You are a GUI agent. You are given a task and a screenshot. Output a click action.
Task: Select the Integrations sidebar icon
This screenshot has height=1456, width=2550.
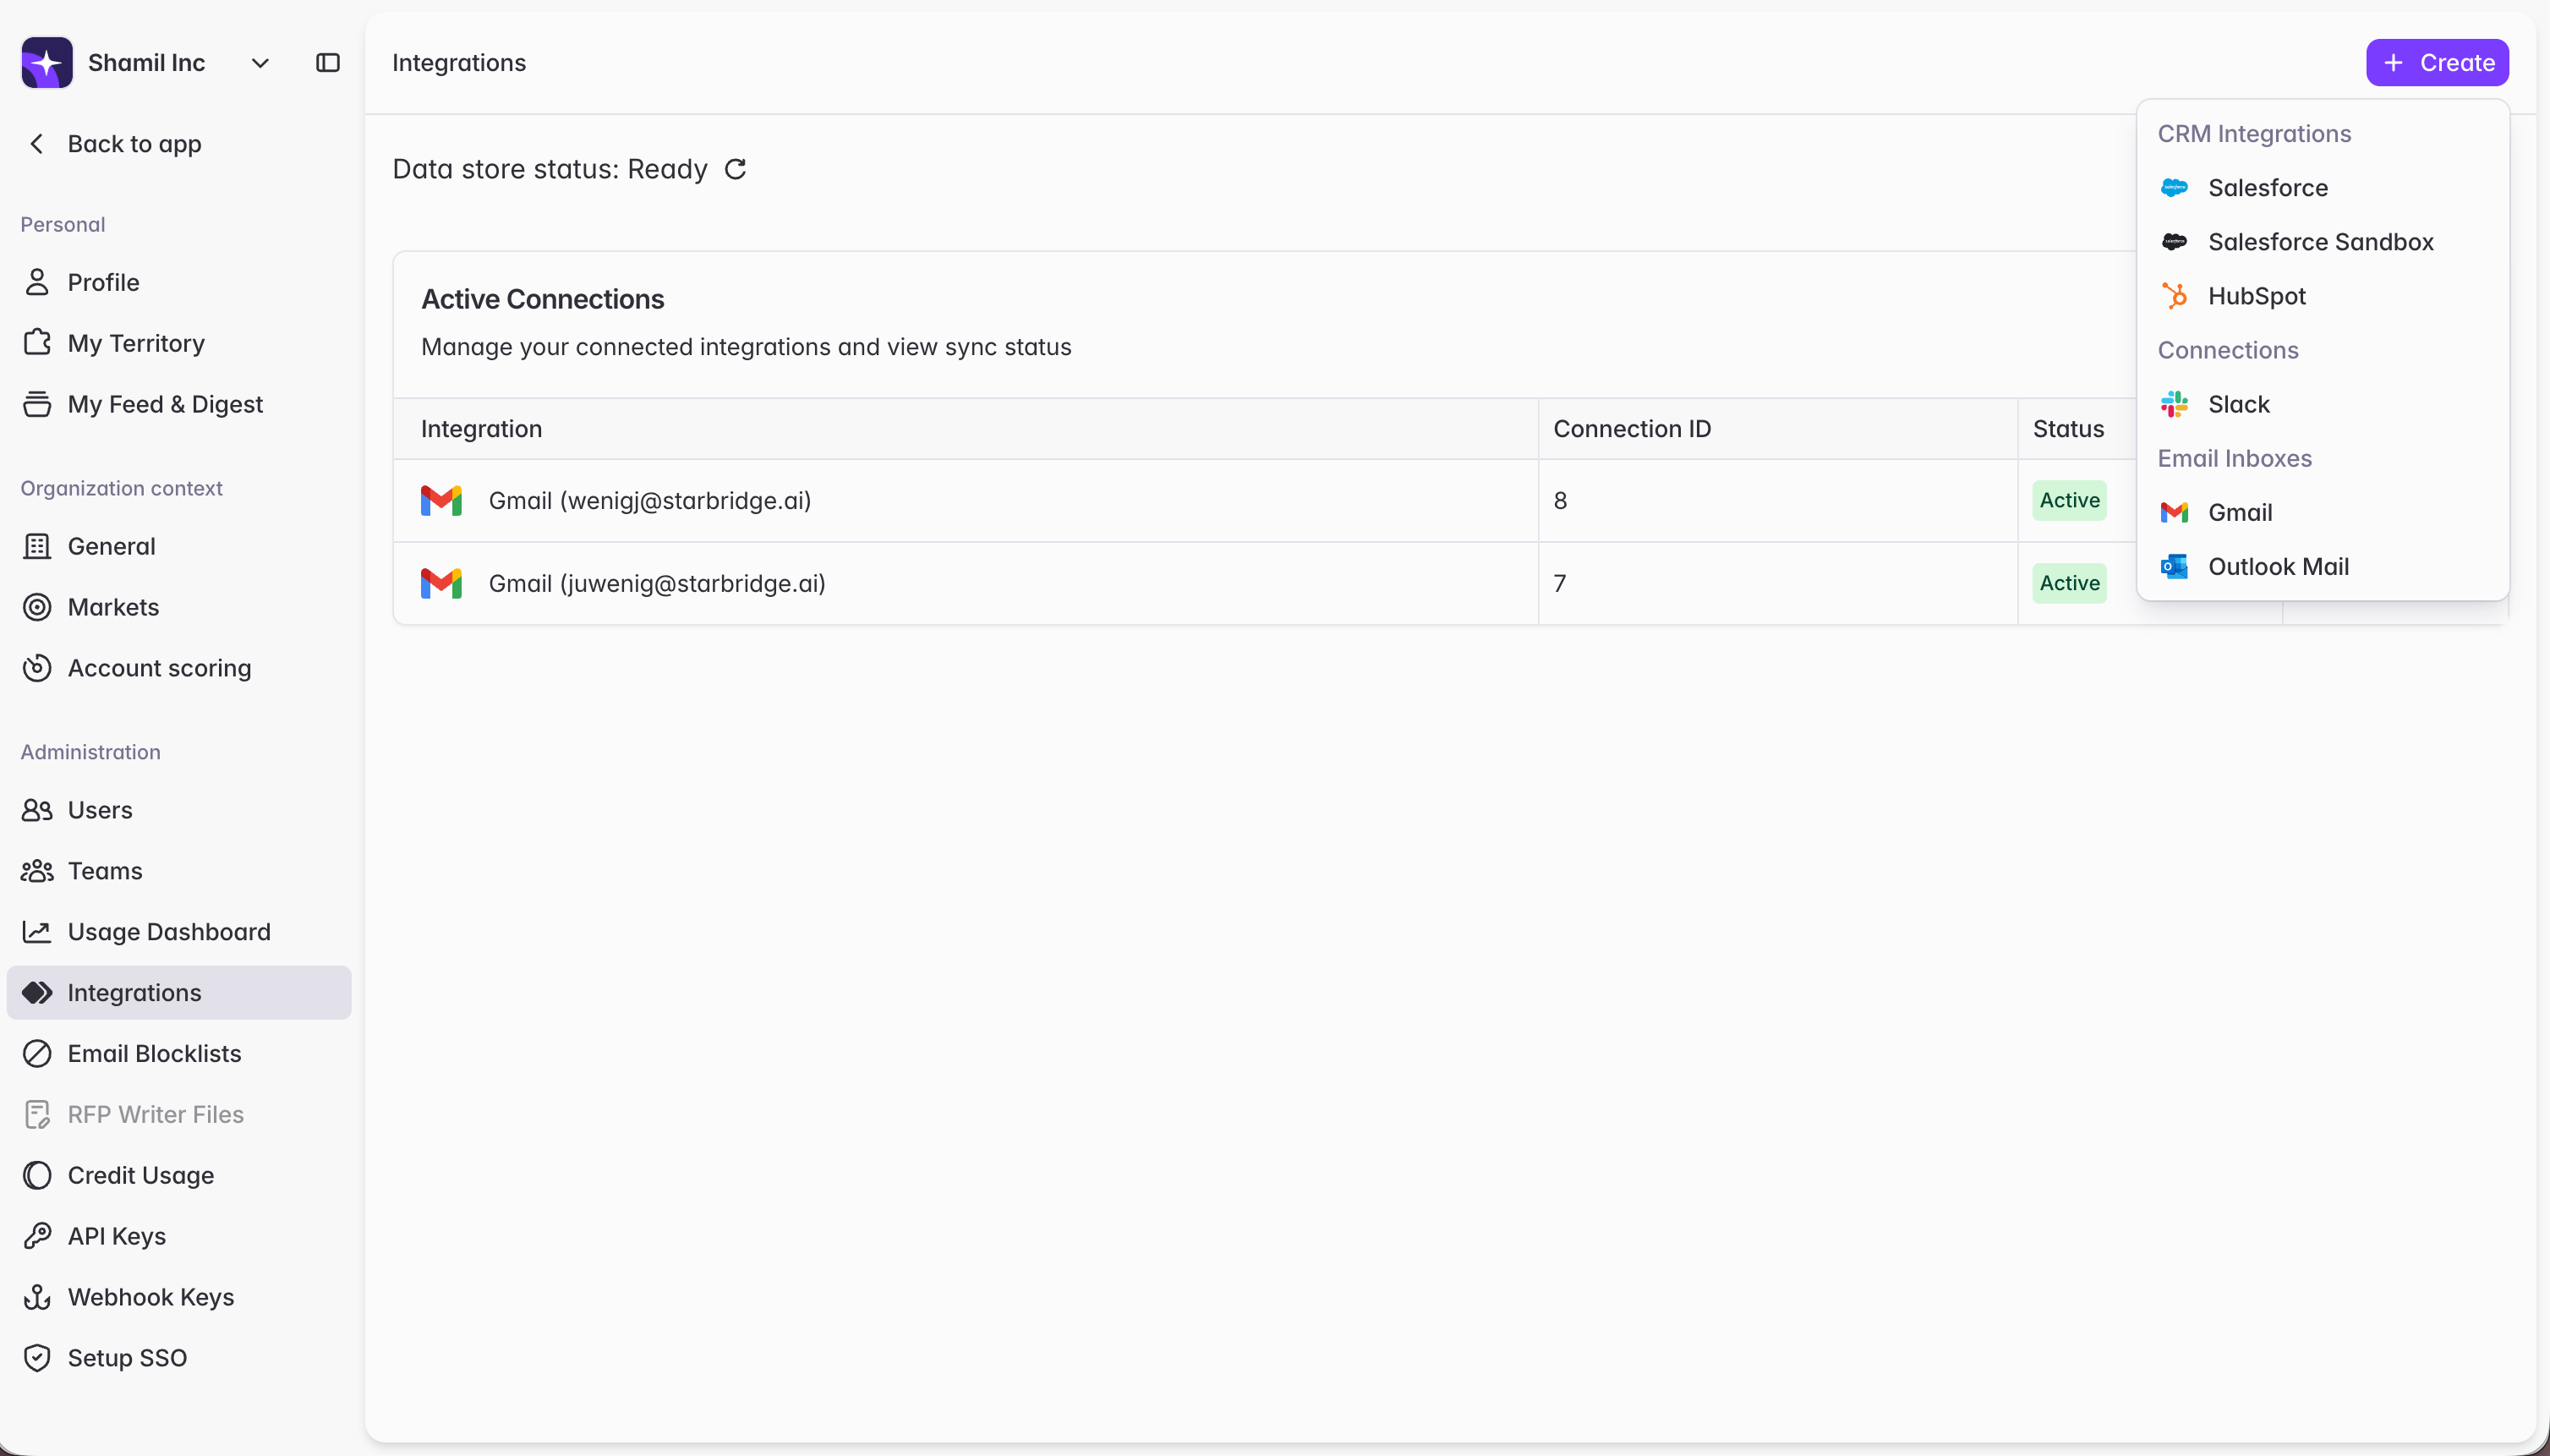pos(37,993)
